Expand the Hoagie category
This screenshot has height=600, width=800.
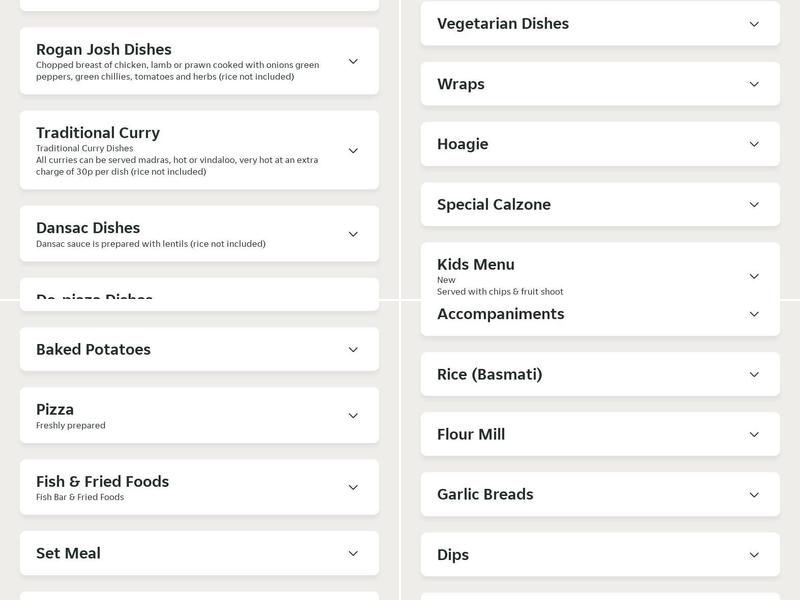click(x=598, y=144)
